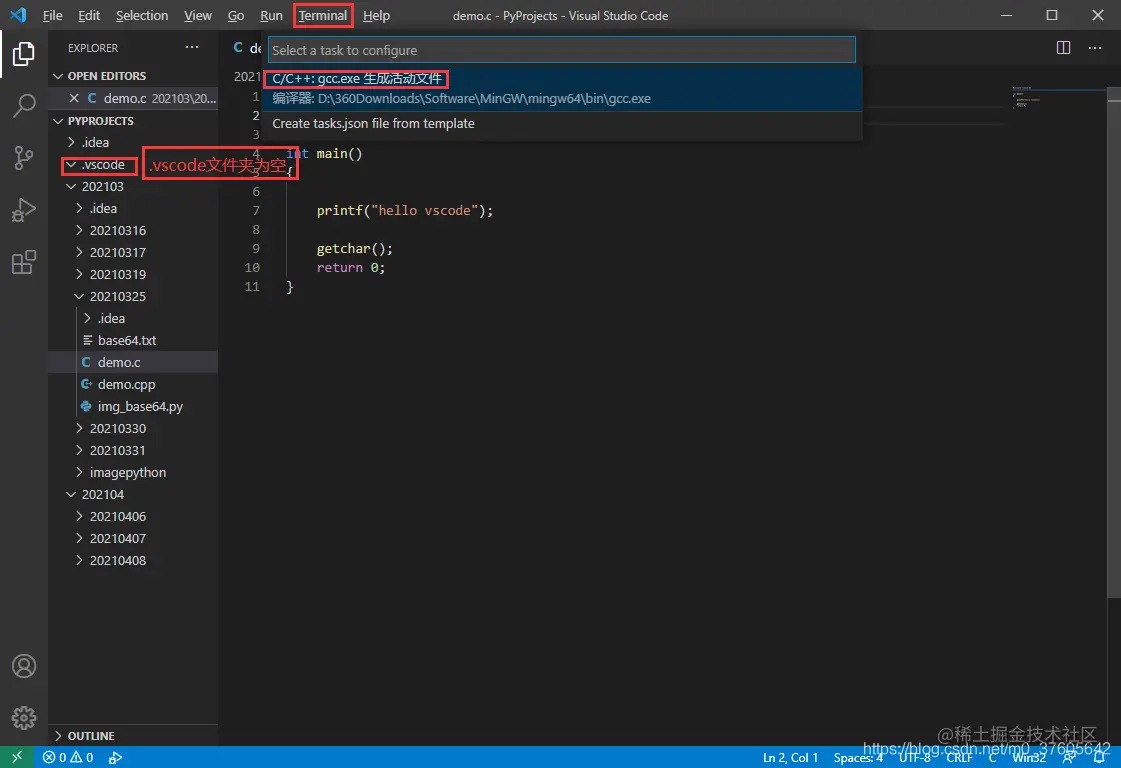Click Ln 2, Col 1 in status bar
Screen dimensions: 1121x768
pyautogui.click(x=790, y=757)
